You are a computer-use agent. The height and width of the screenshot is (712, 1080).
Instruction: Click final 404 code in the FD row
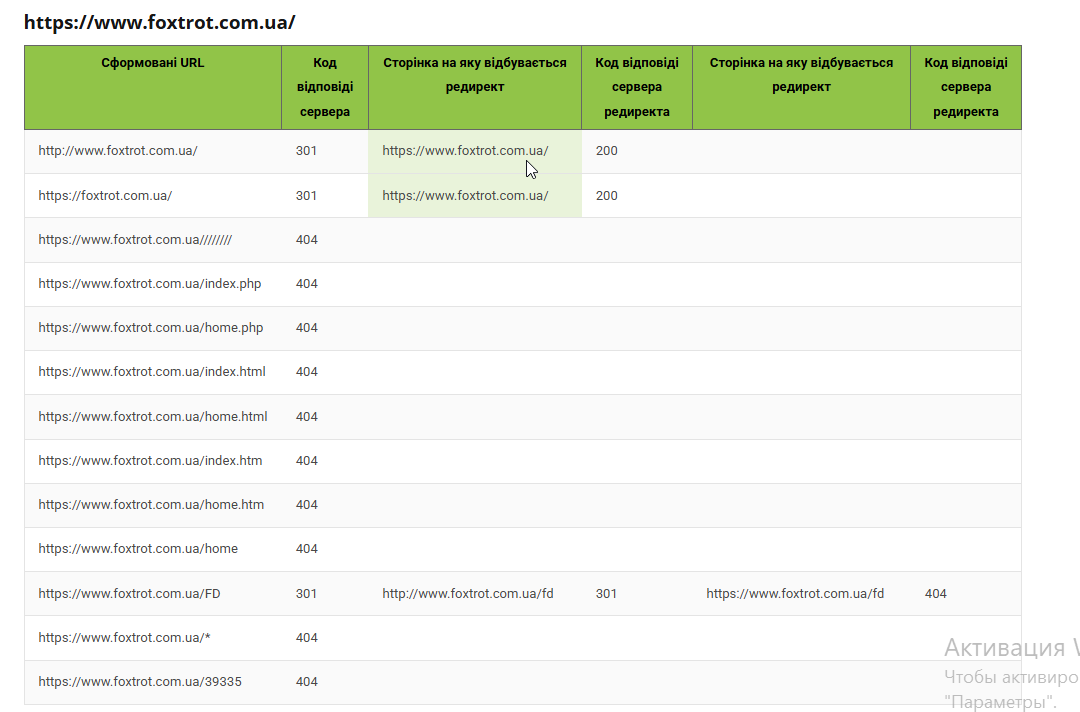tap(935, 594)
